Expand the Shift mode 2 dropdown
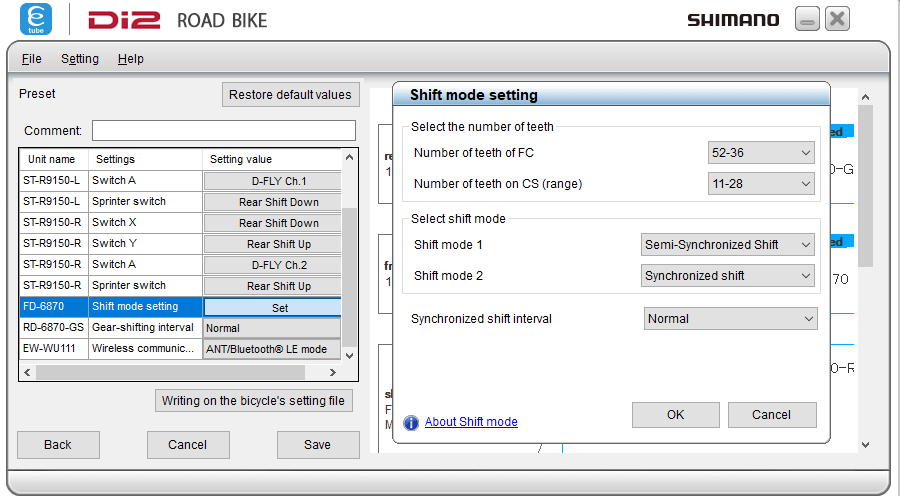900x496 pixels. click(x=728, y=276)
